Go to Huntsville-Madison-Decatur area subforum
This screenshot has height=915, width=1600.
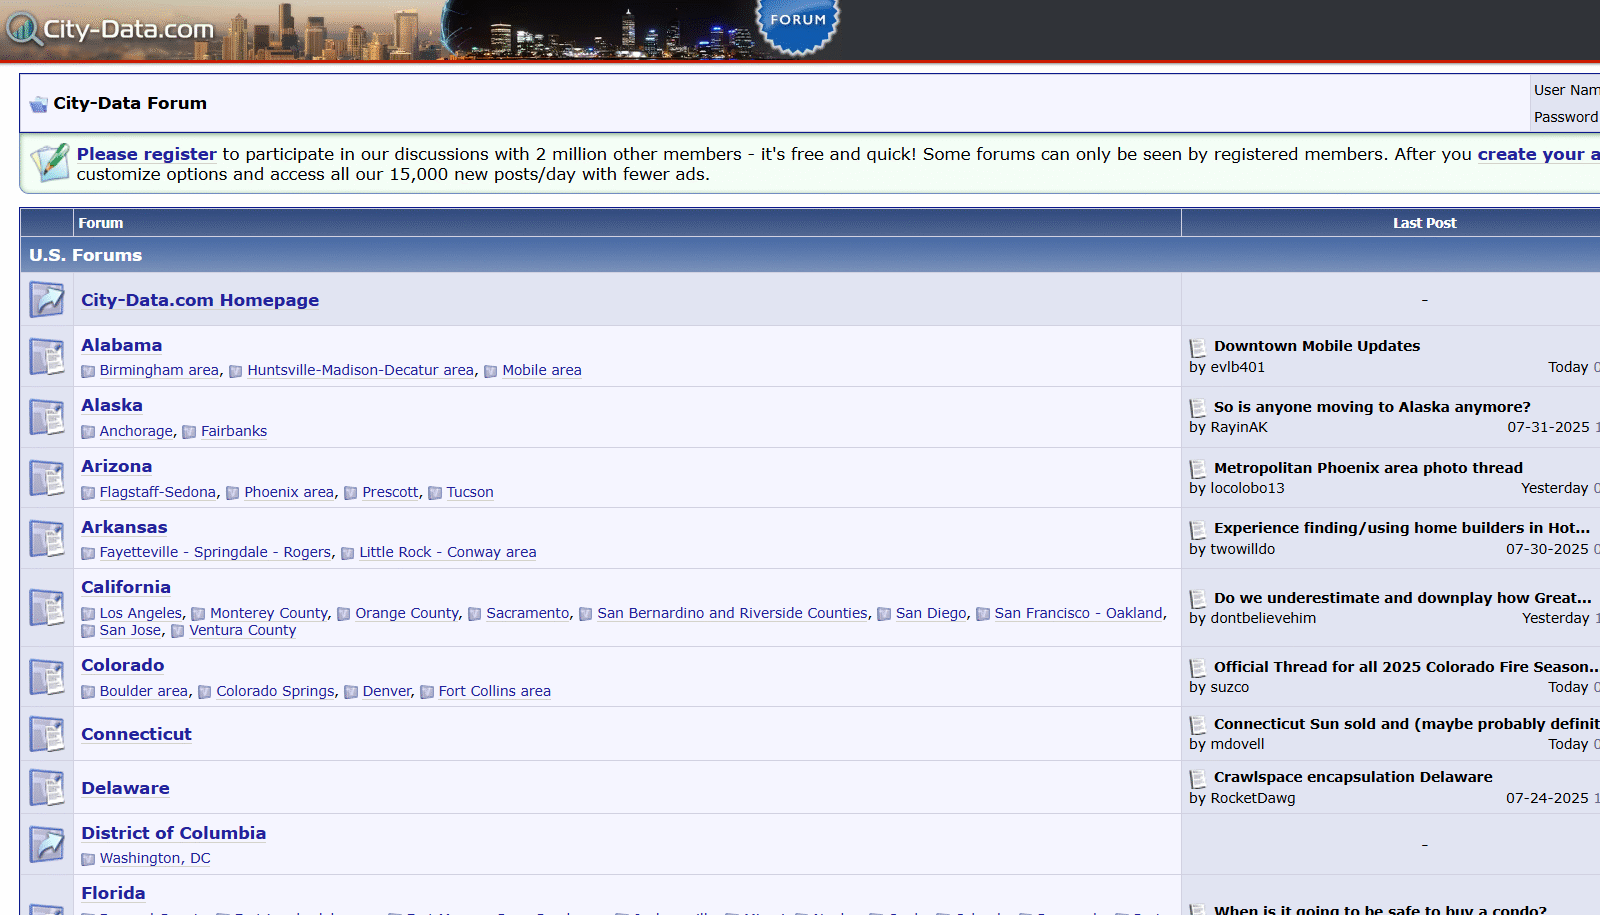click(x=361, y=370)
